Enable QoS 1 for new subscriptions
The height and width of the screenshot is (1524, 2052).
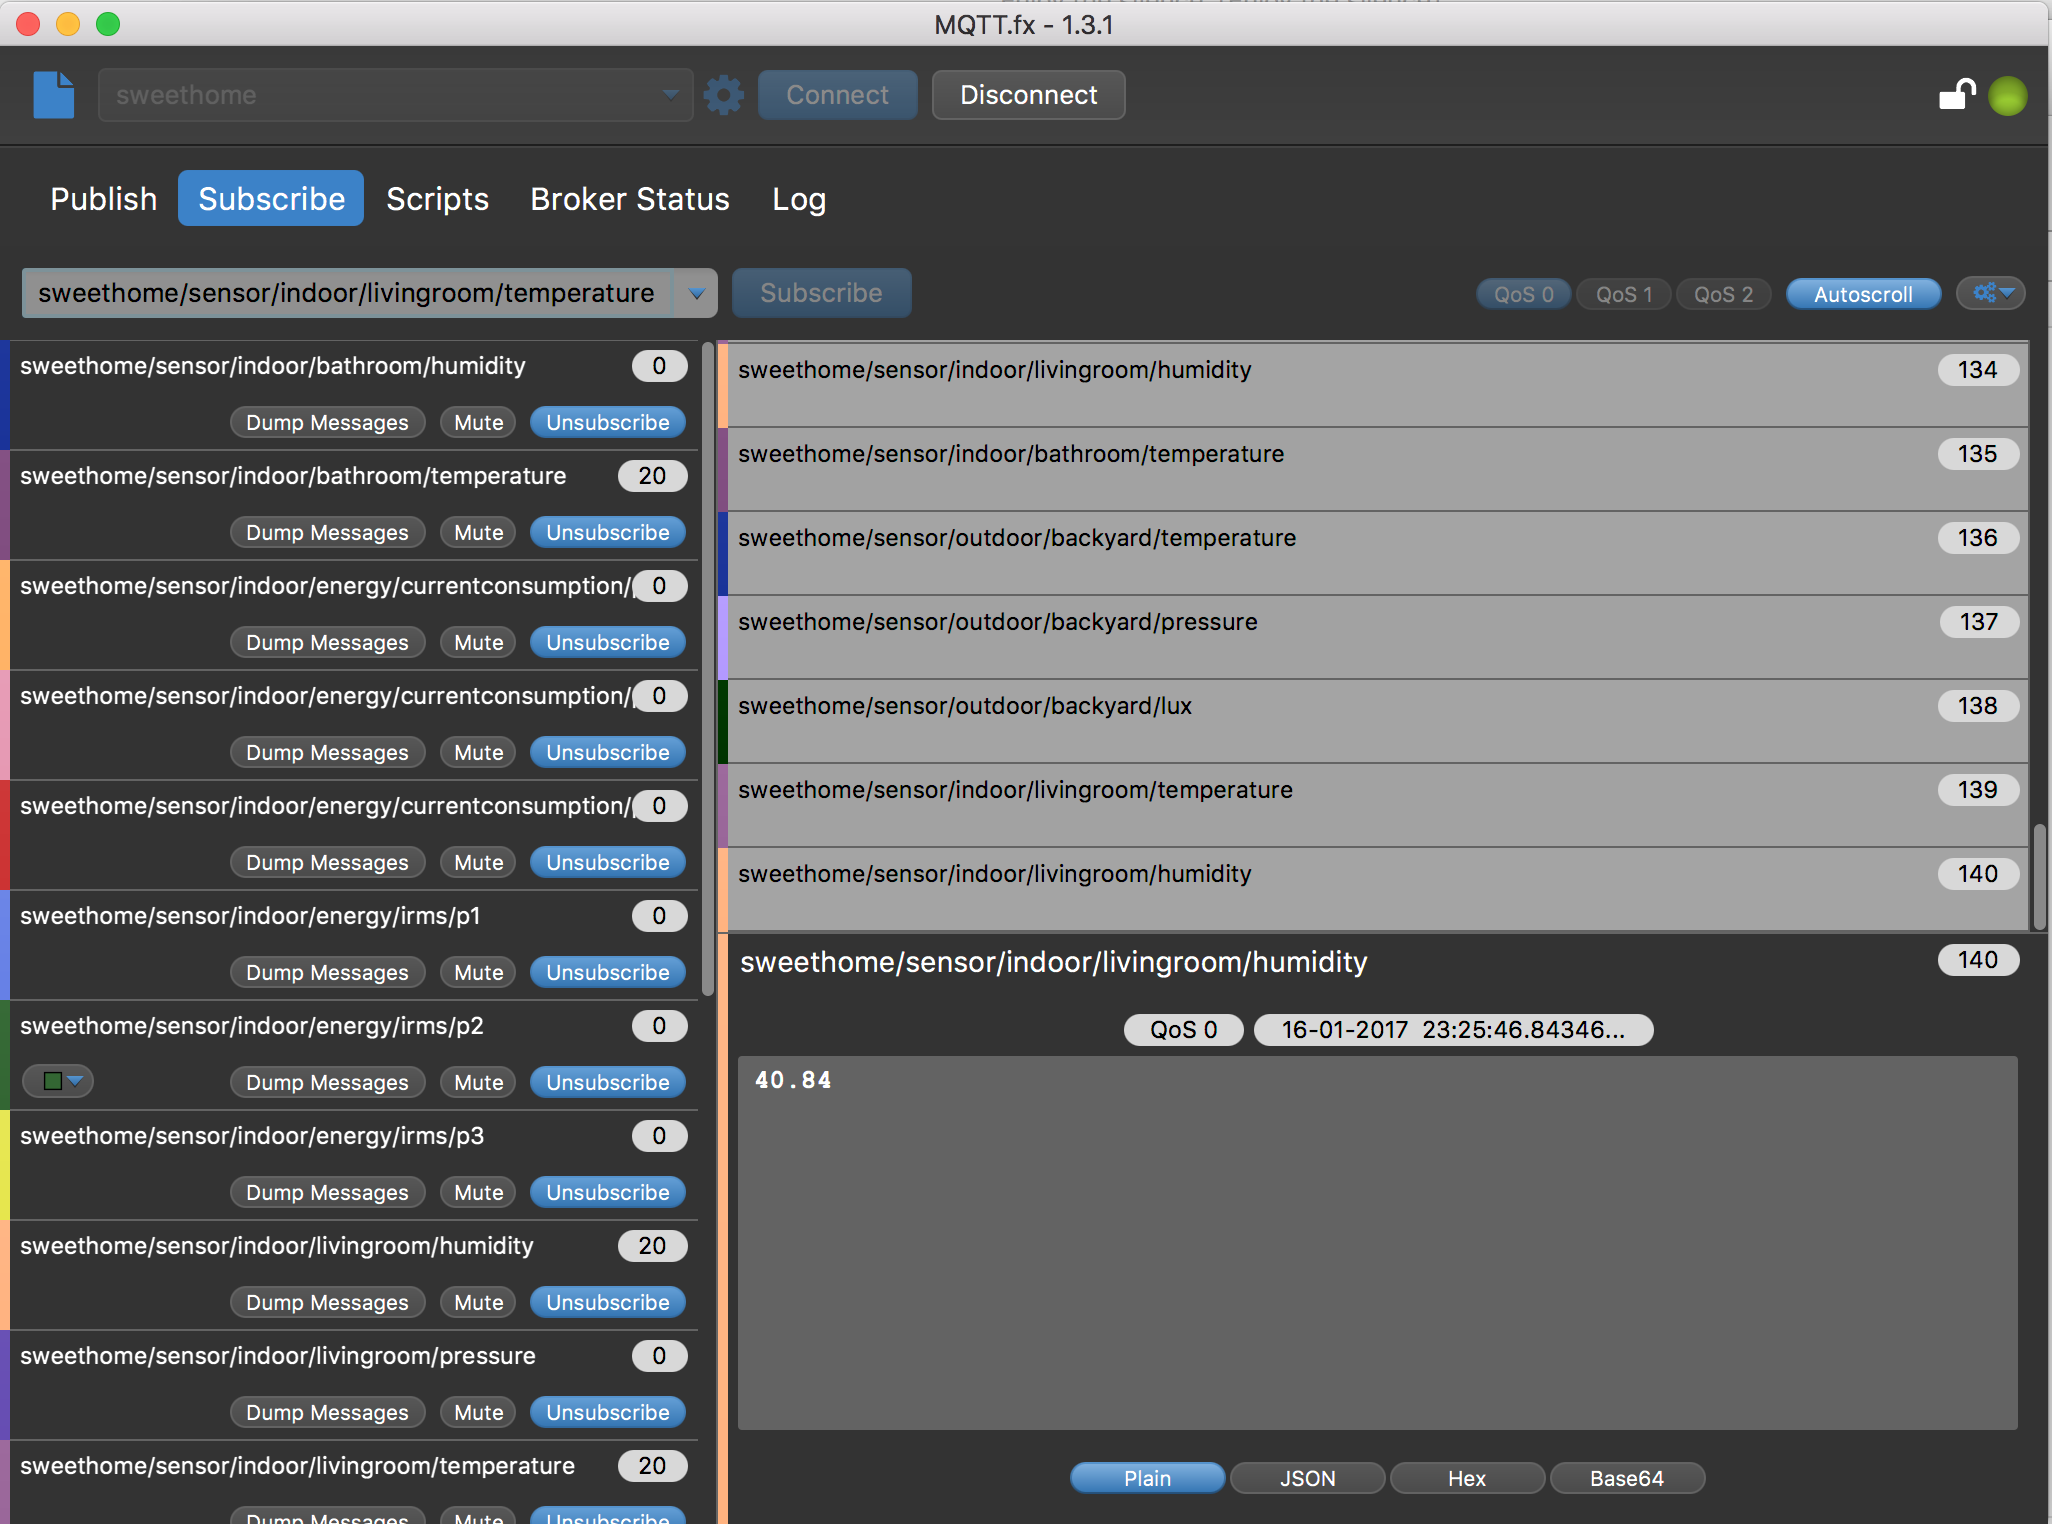point(1623,293)
